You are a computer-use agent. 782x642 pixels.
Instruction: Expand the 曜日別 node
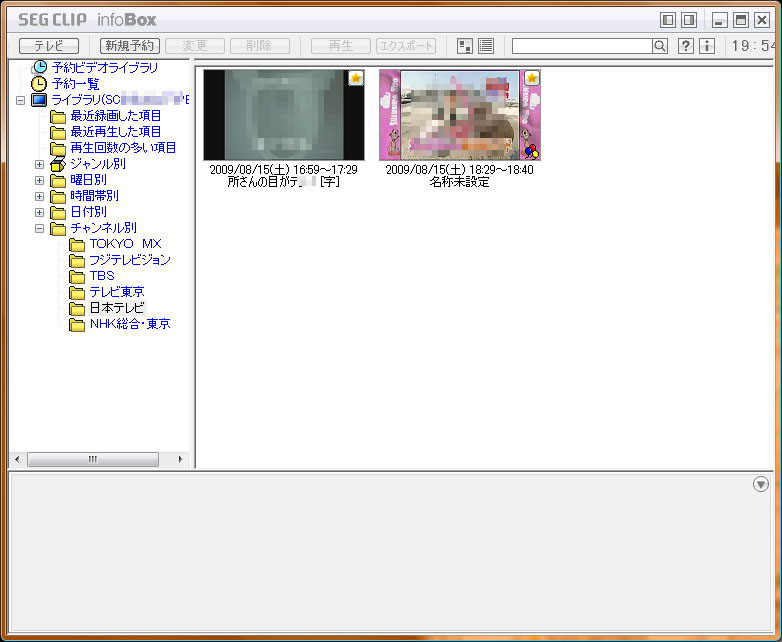(x=39, y=180)
